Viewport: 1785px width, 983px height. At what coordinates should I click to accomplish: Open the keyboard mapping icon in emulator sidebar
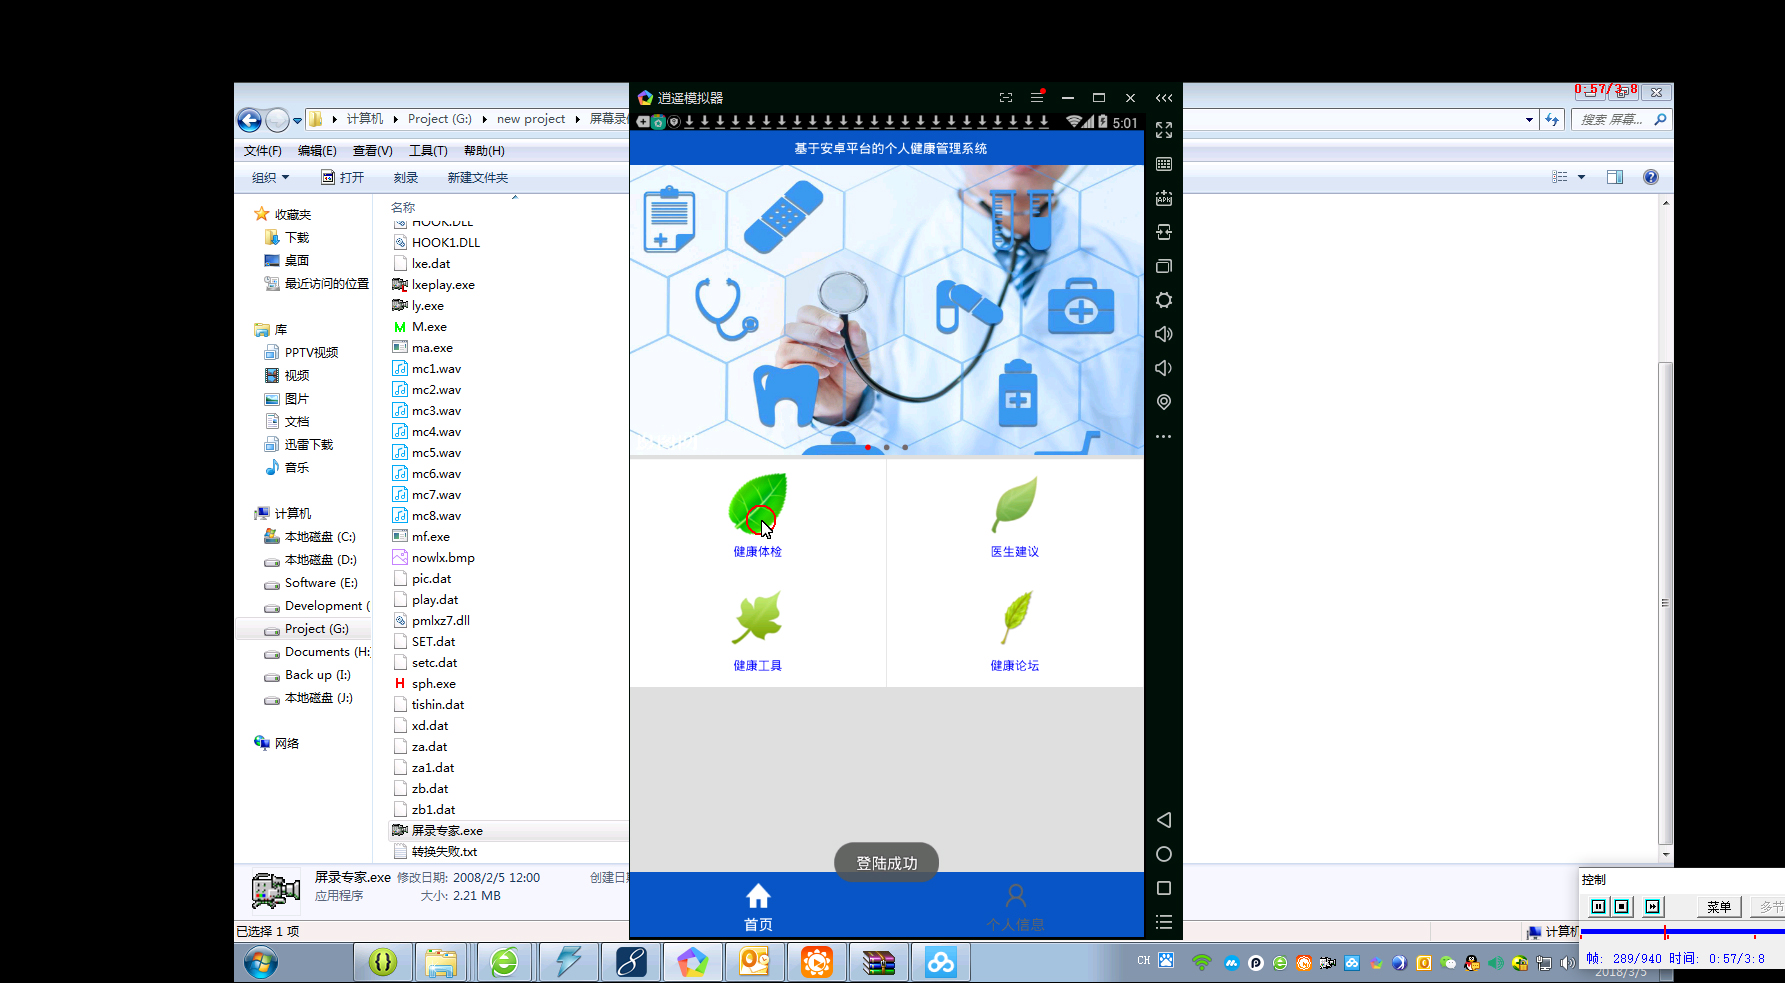click(x=1164, y=164)
